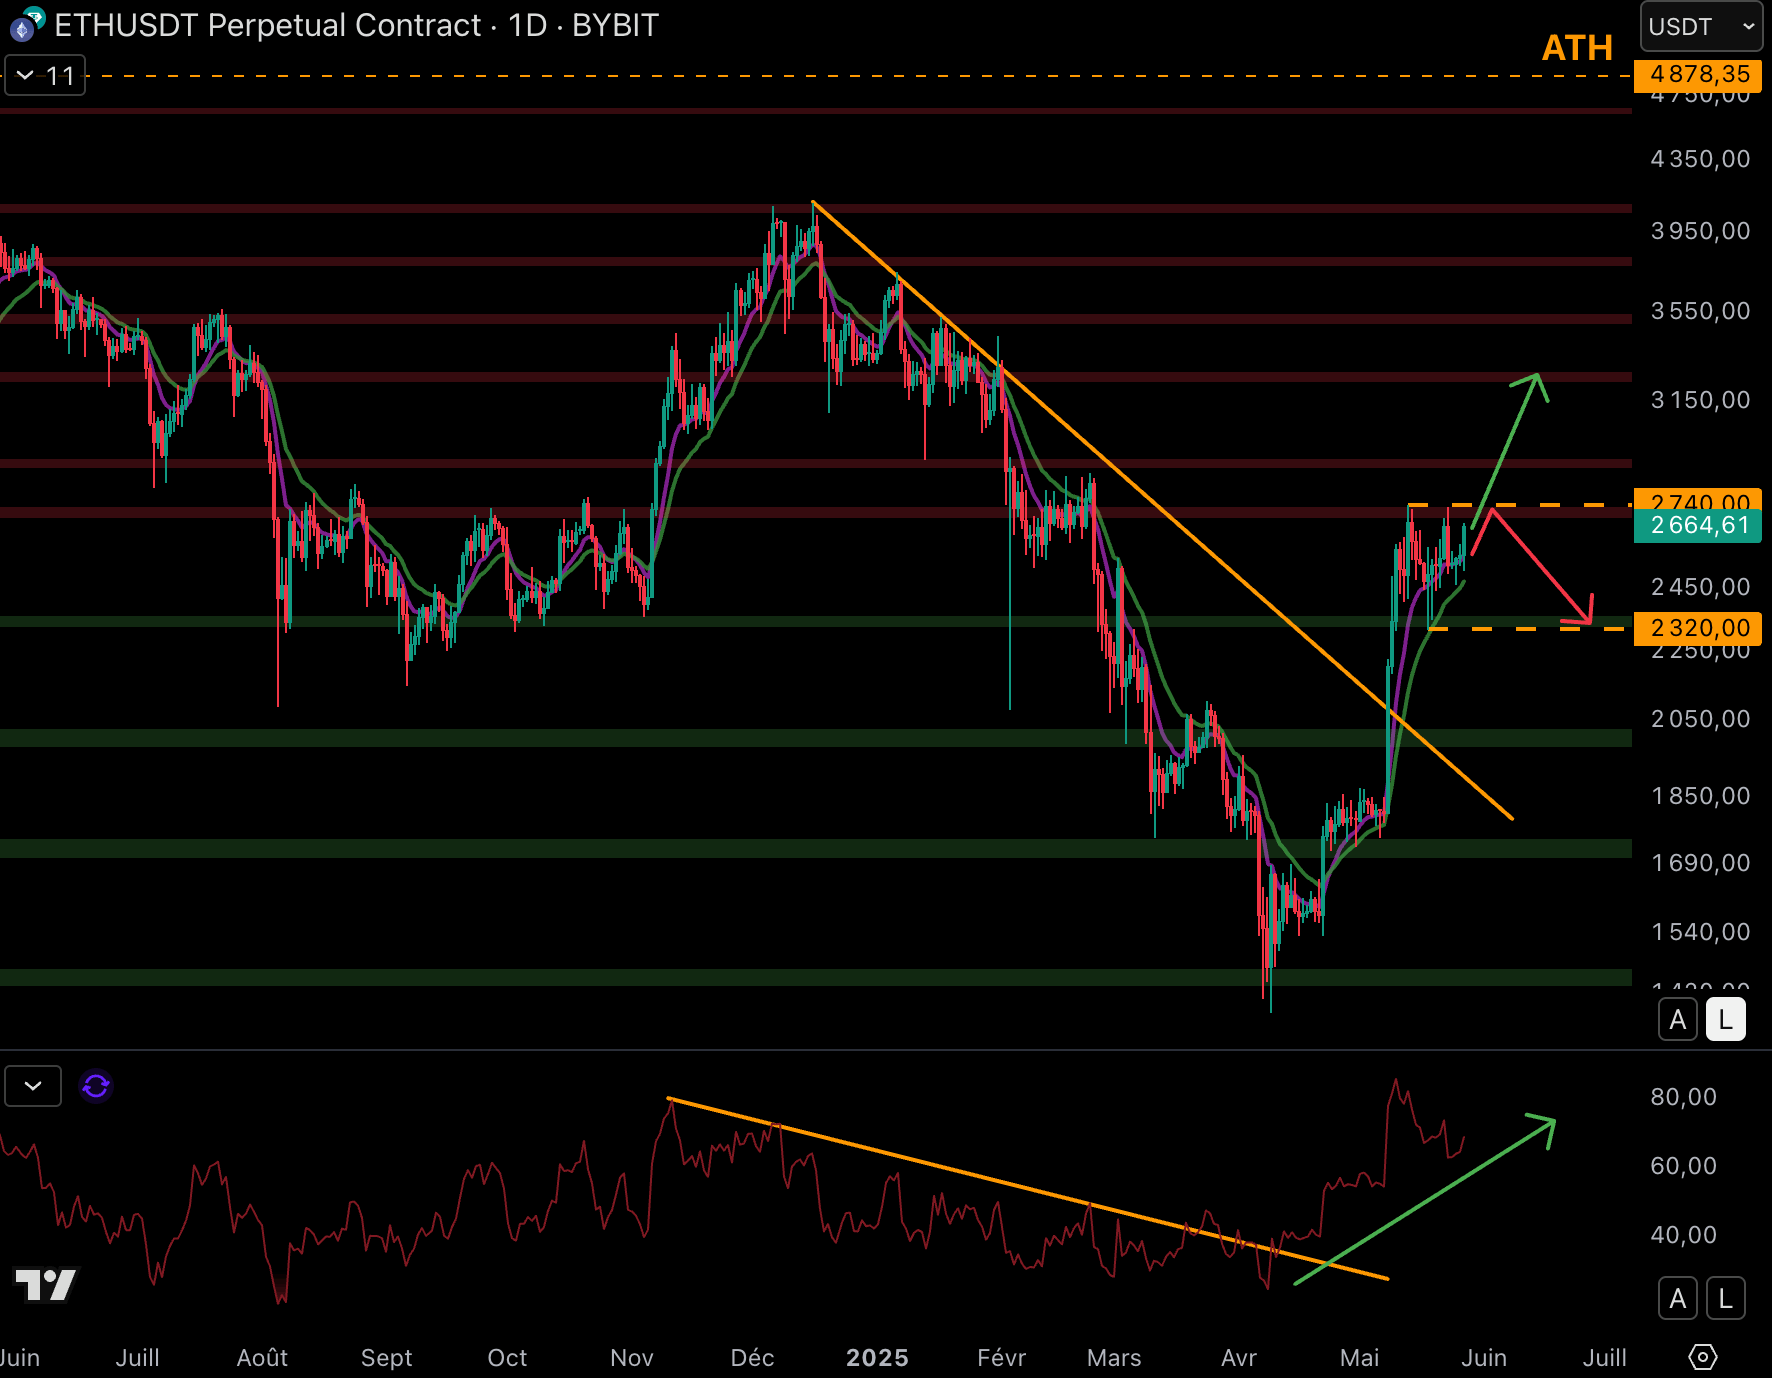Expand the collapsed 11 indicators legend

coord(45,76)
